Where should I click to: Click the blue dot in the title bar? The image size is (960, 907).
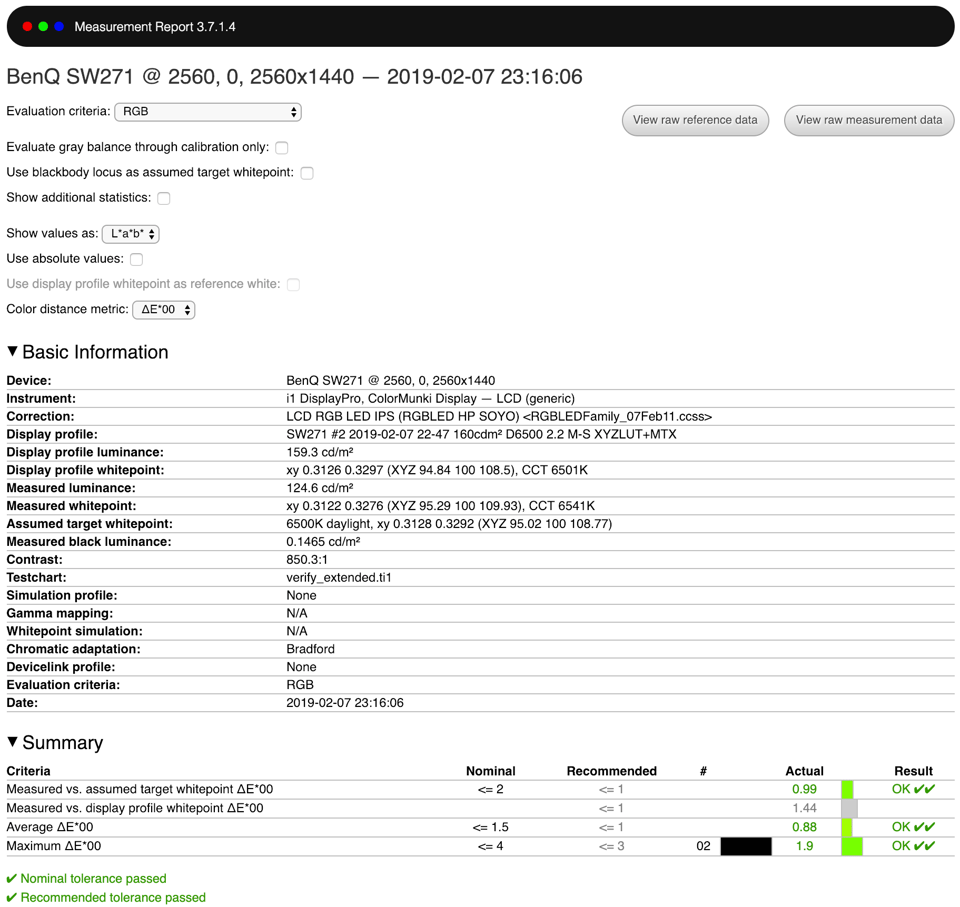(59, 26)
